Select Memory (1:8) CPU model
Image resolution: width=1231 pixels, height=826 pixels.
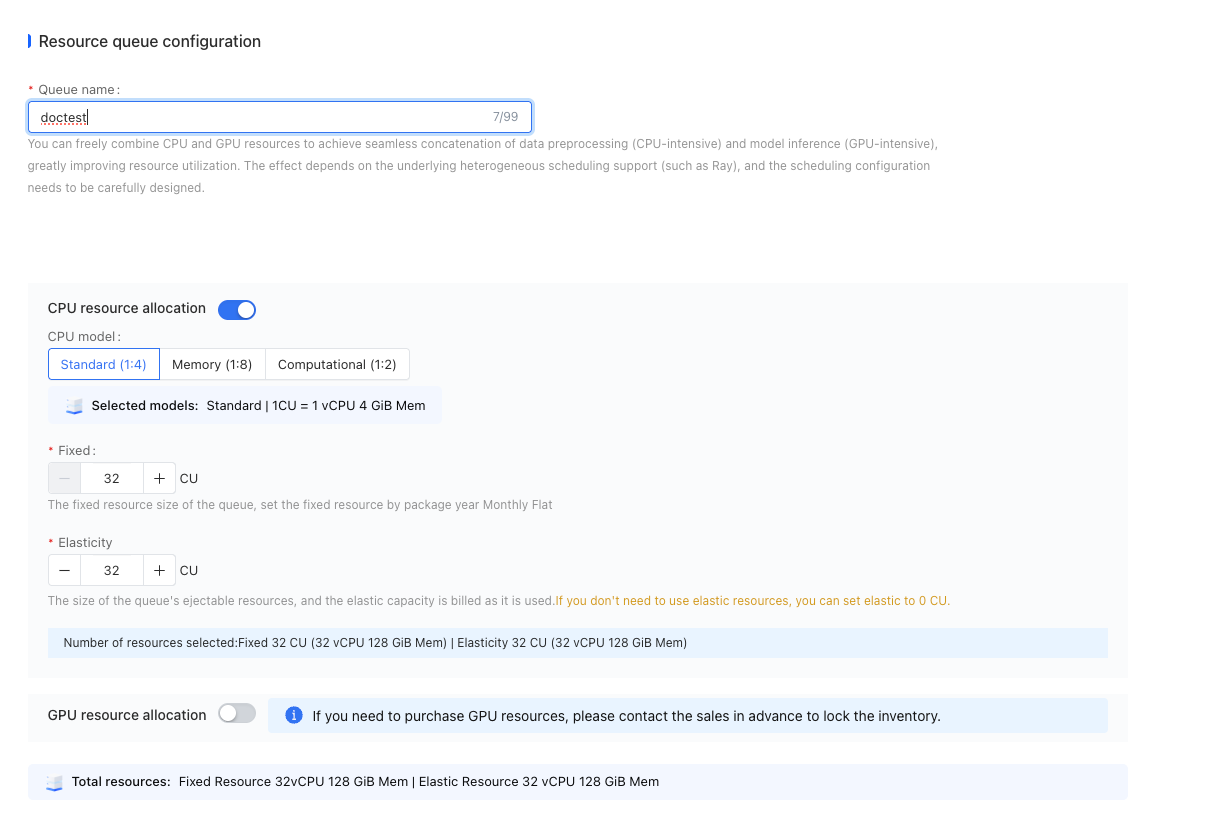click(x=212, y=364)
